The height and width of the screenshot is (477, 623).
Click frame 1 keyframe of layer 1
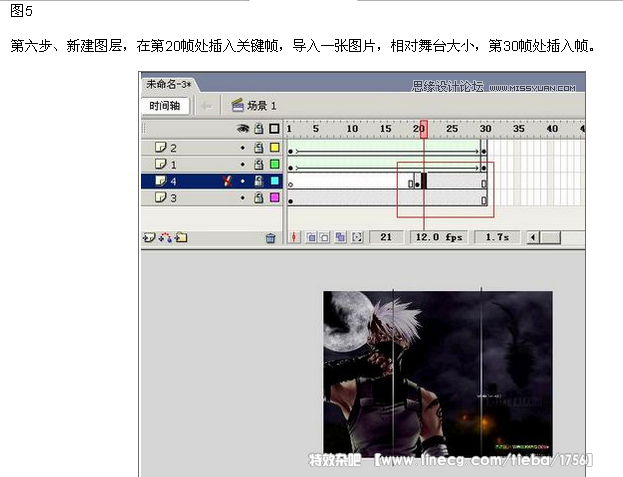tap(290, 168)
